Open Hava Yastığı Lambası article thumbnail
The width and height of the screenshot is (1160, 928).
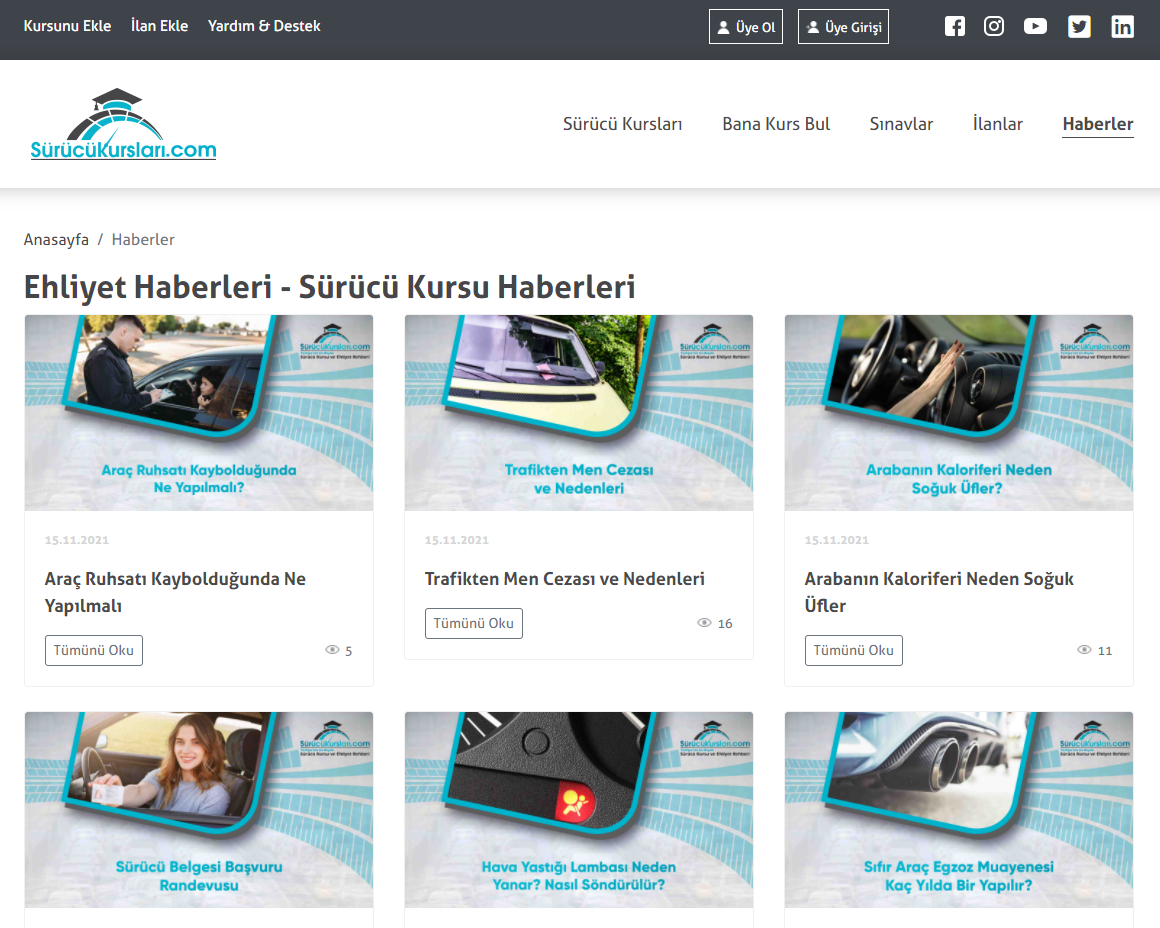(579, 809)
